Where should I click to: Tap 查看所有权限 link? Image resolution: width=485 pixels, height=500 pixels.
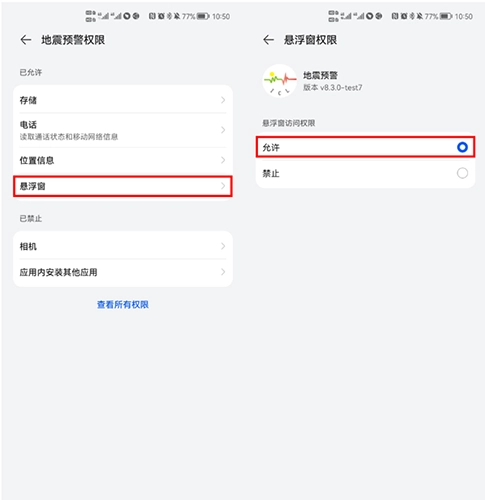pos(123,304)
